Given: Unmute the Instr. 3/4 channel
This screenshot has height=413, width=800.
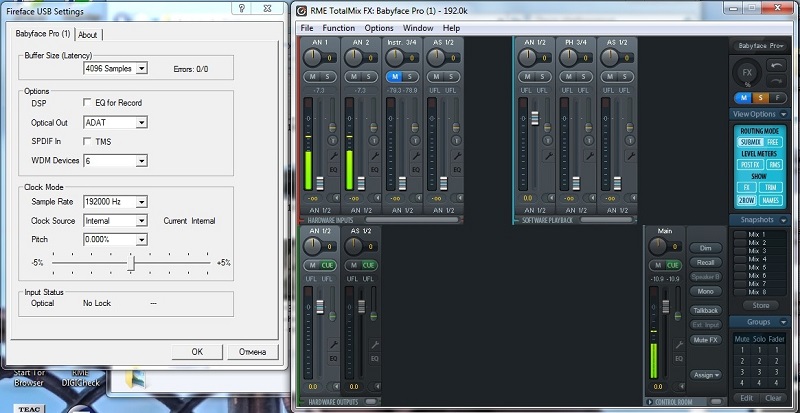Looking at the screenshot, I should [393, 76].
